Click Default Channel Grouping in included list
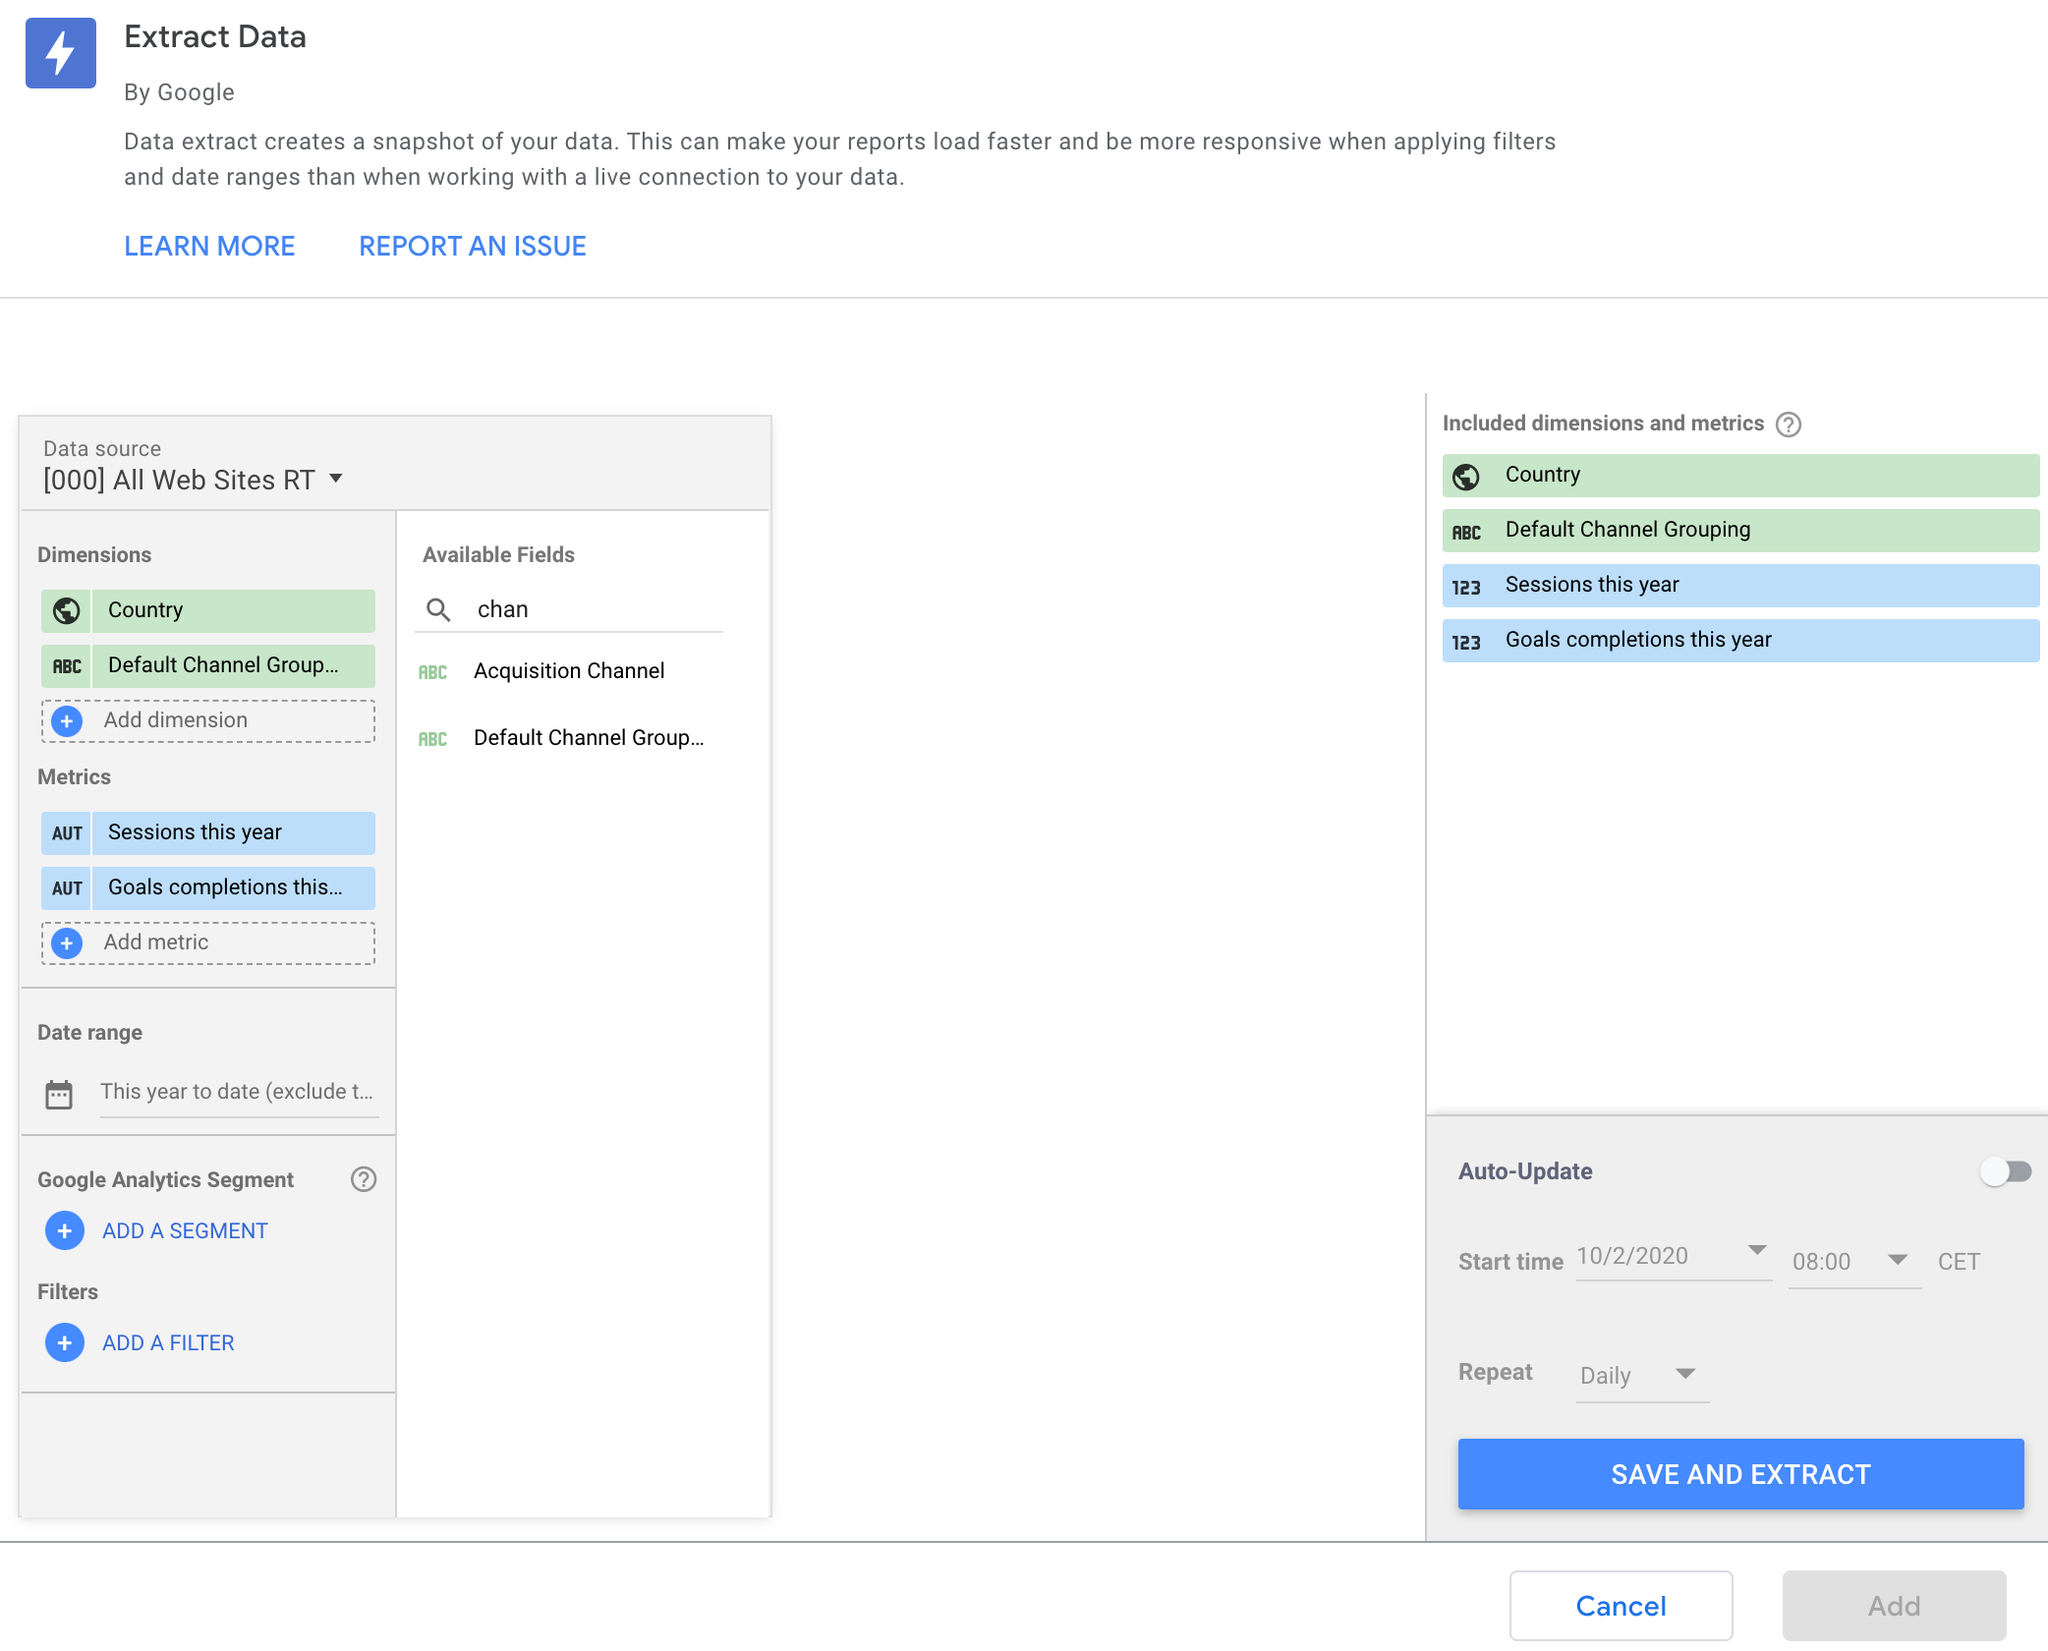2048x1651 pixels. coord(1740,531)
